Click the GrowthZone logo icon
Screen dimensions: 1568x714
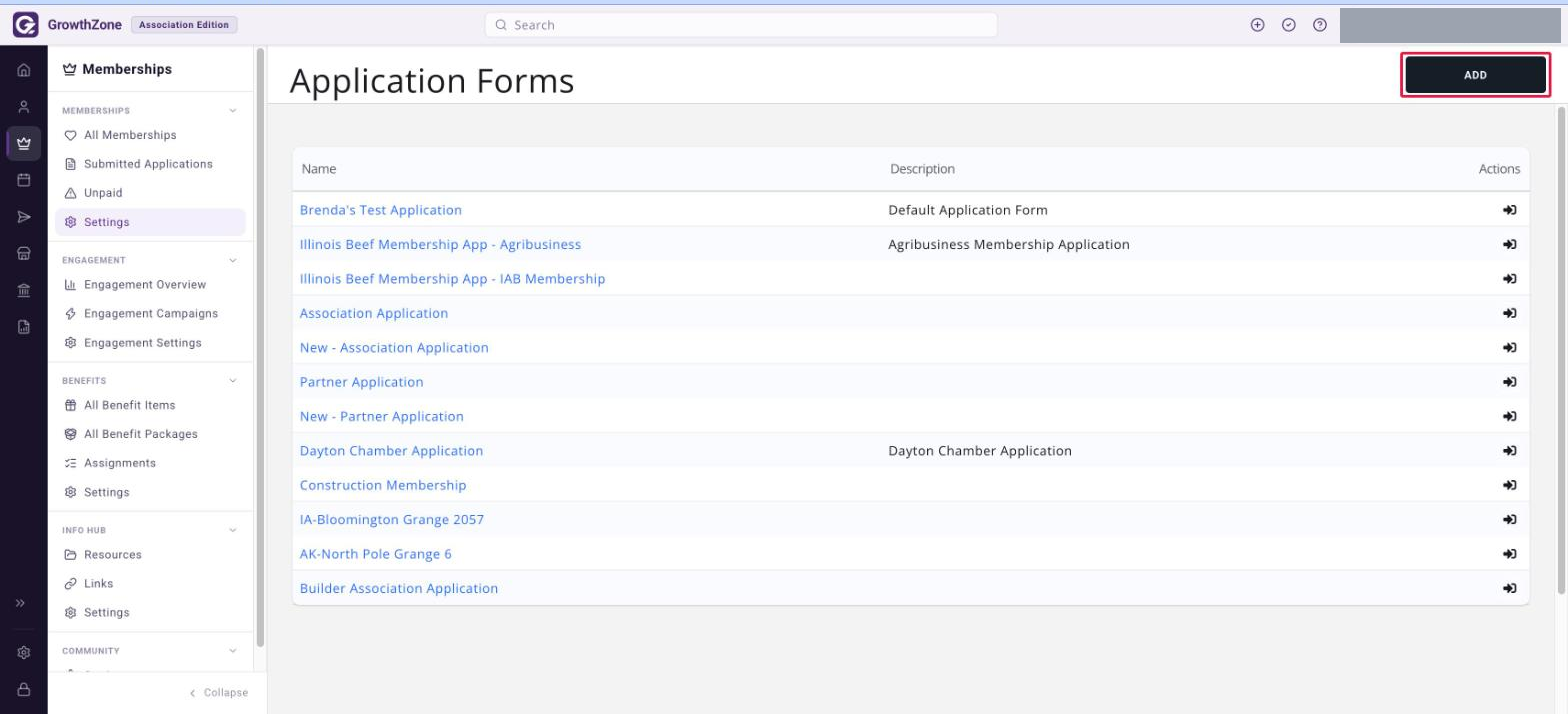(x=25, y=25)
